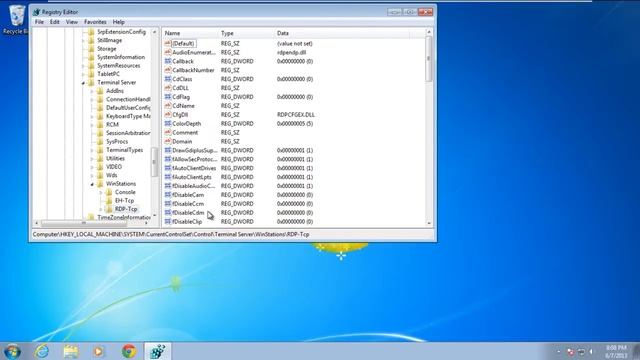This screenshot has width=640, height=360.
Task: Open the Recycle Bin on the desktop
Action: tap(16, 19)
